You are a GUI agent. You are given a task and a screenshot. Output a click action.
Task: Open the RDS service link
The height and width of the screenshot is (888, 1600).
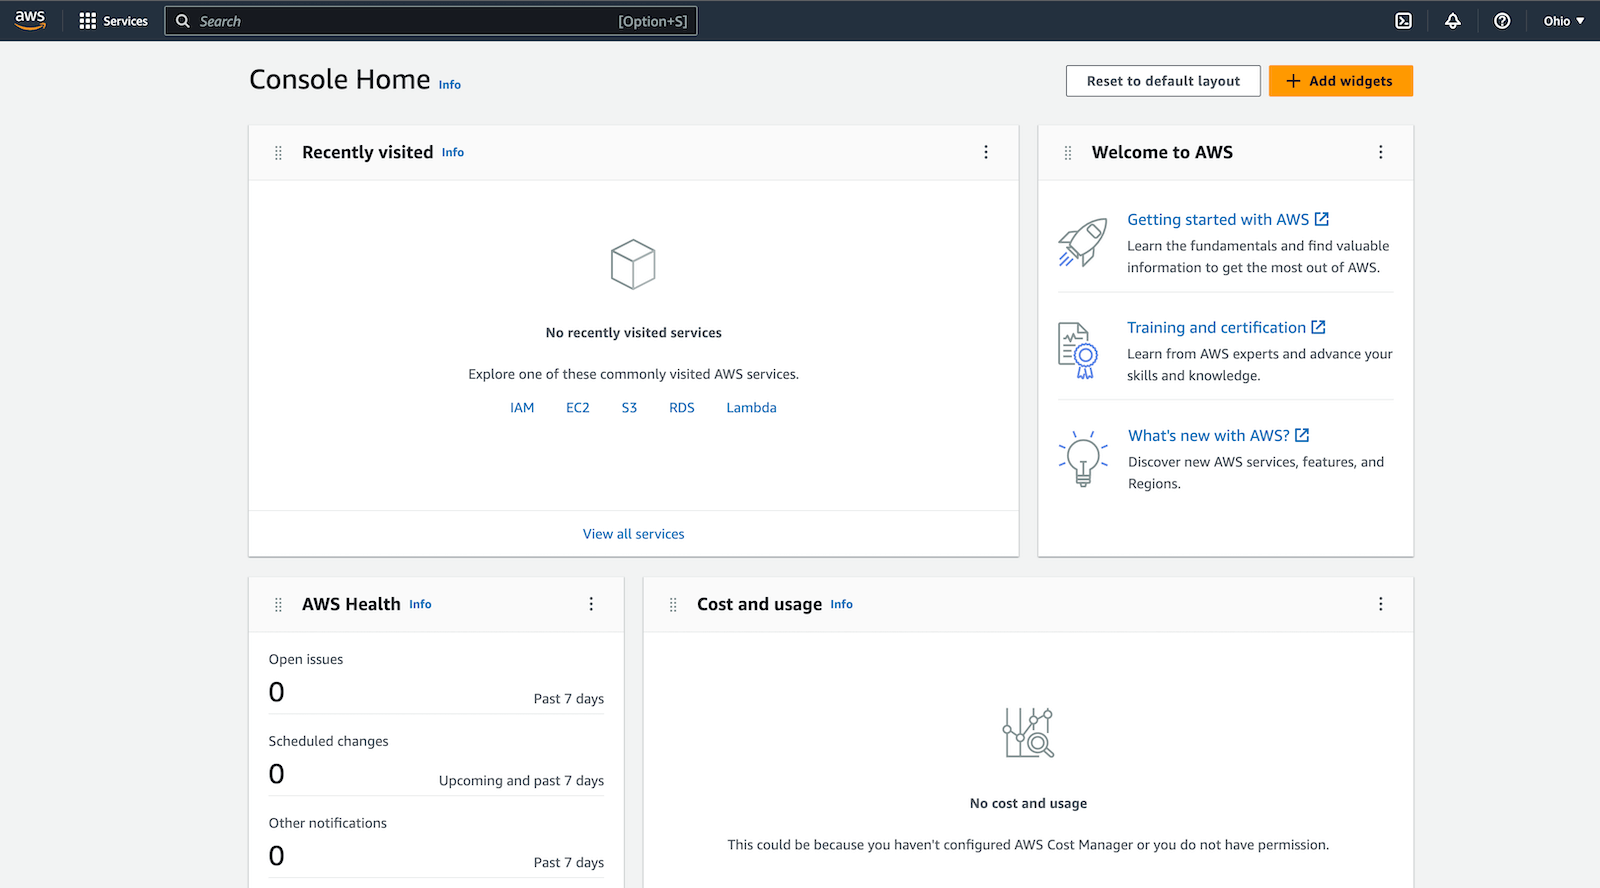click(x=682, y=408)
